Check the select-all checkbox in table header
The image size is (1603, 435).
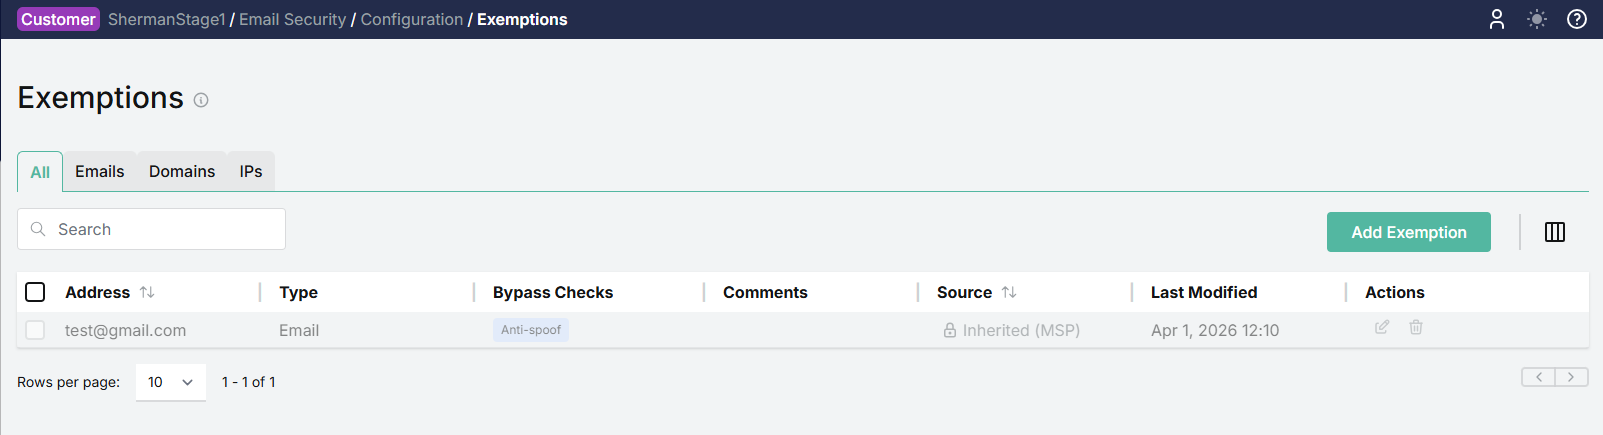(35, 292)
